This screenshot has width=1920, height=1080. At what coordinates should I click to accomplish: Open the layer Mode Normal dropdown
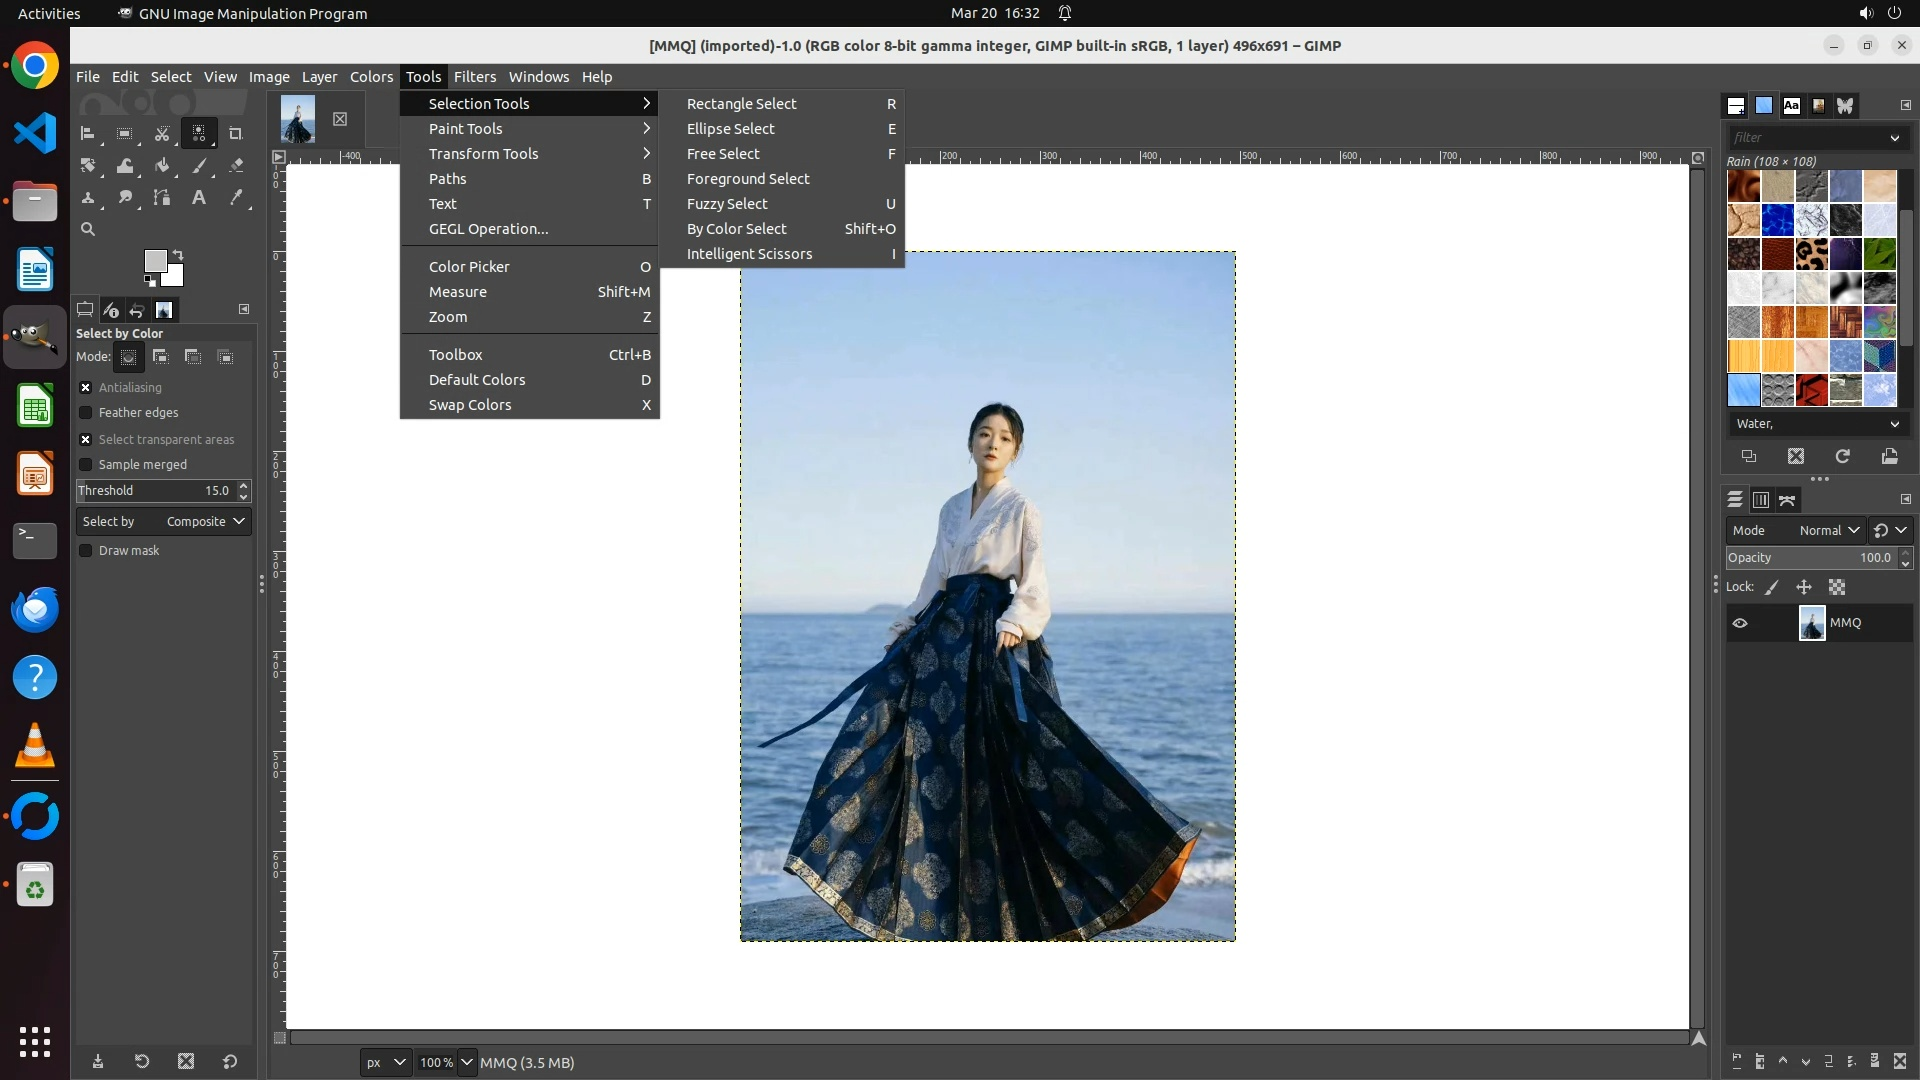coord(1828,531)
